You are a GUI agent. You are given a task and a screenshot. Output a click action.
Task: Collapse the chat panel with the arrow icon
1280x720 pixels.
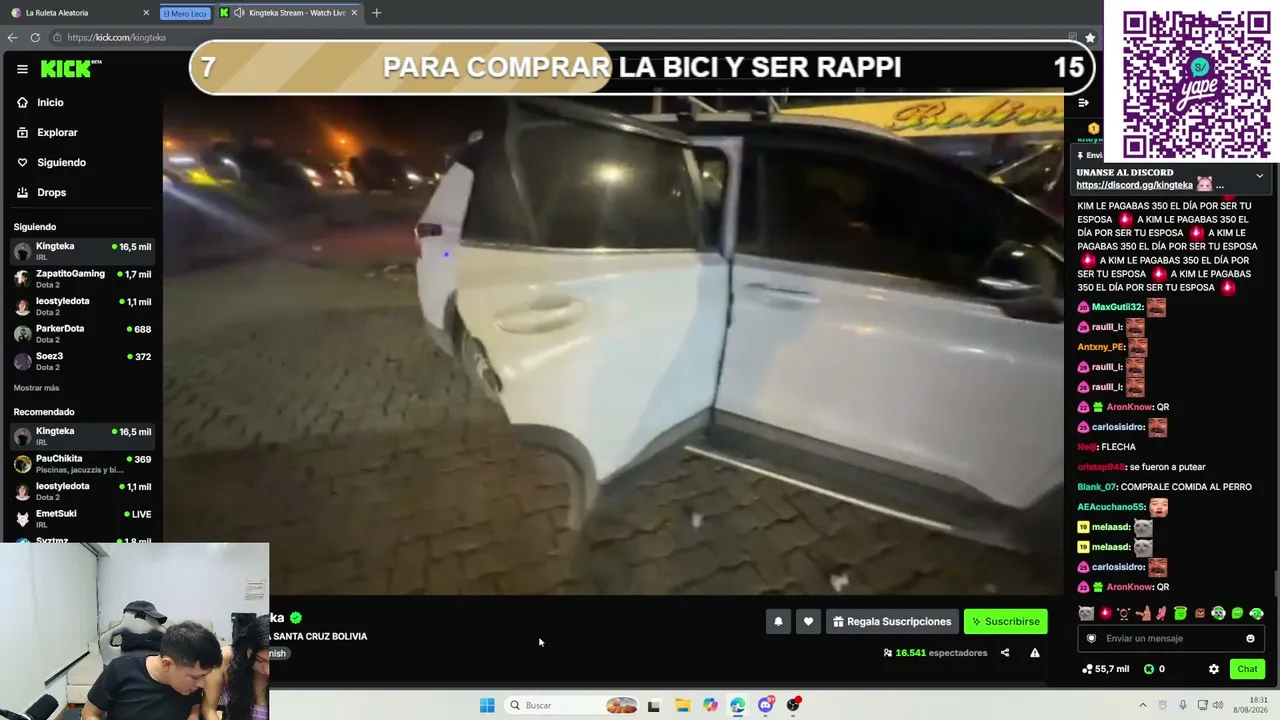(1083, 102)
